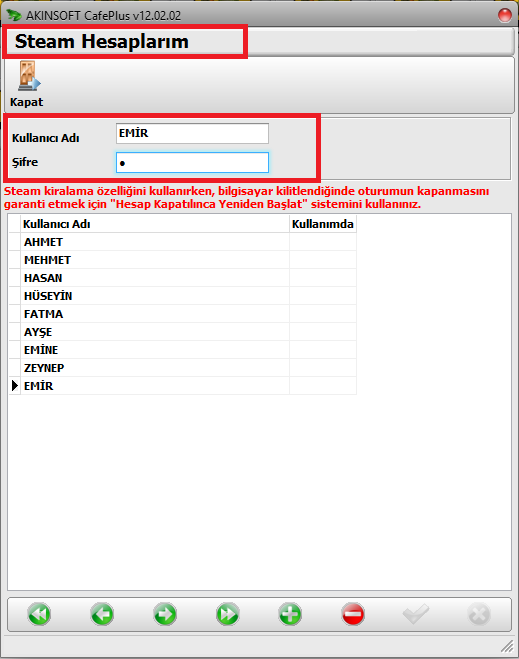Viewport: 519px width, 659px height.
Task: Delete record with red minus button
Action: tap(353, 614)
